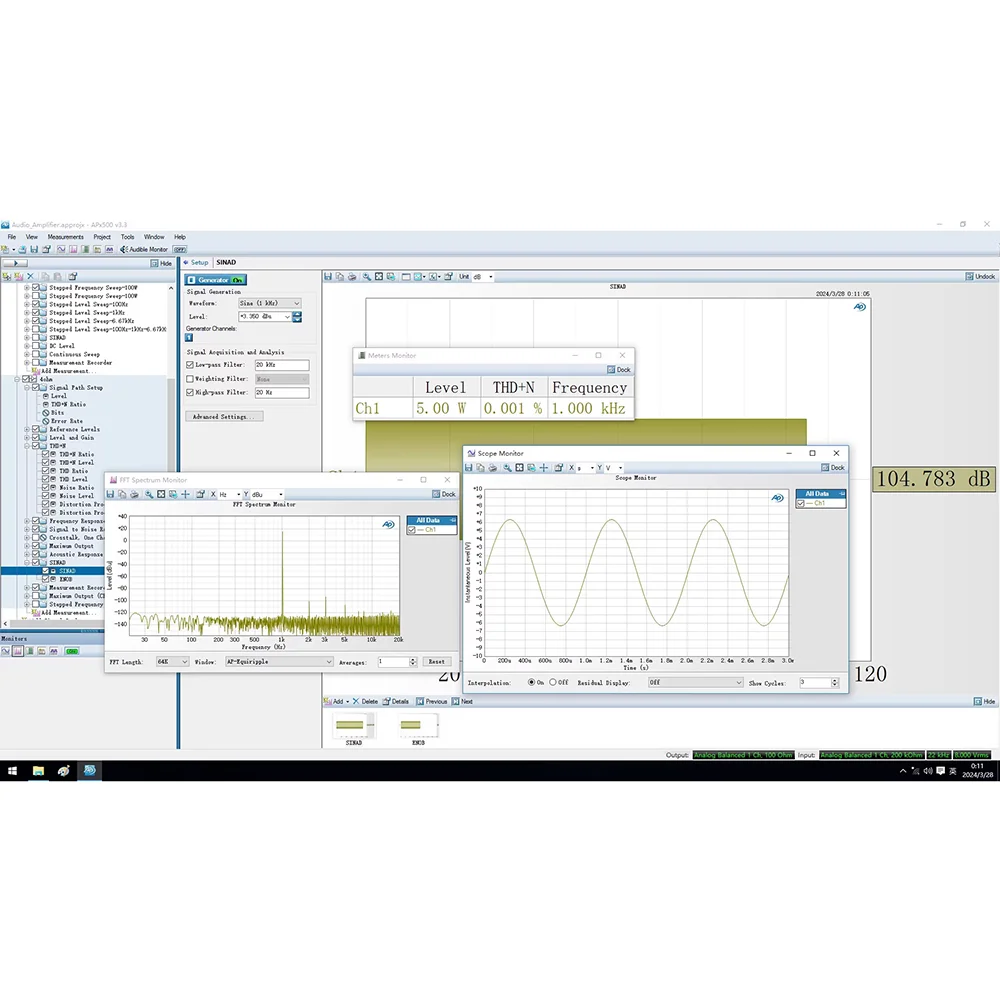Expand the Reference Levels tree node

coord(27,429)
